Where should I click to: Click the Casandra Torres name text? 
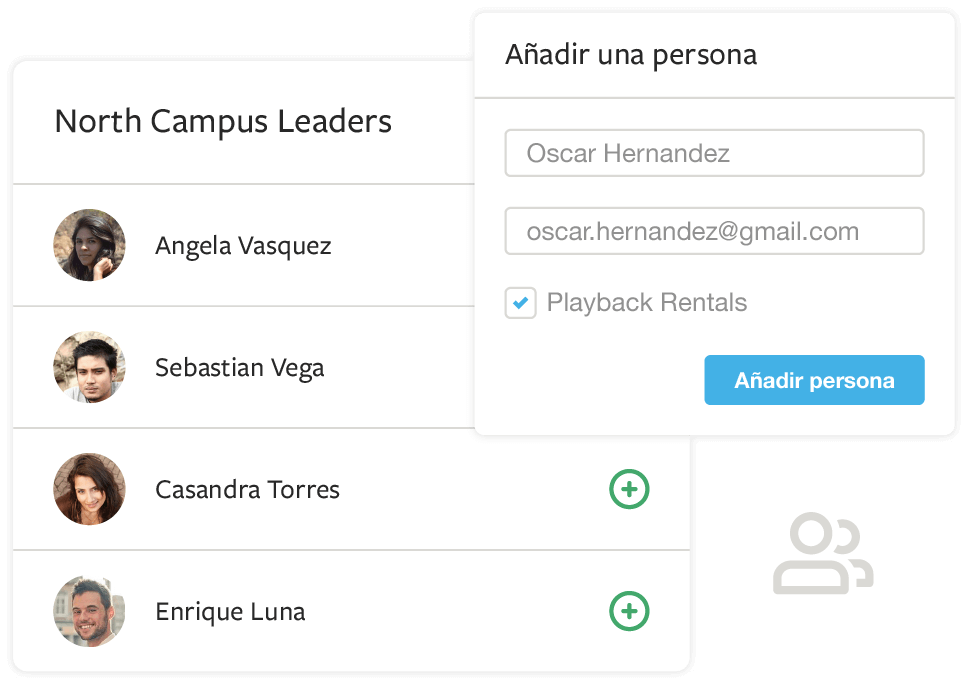247,490
